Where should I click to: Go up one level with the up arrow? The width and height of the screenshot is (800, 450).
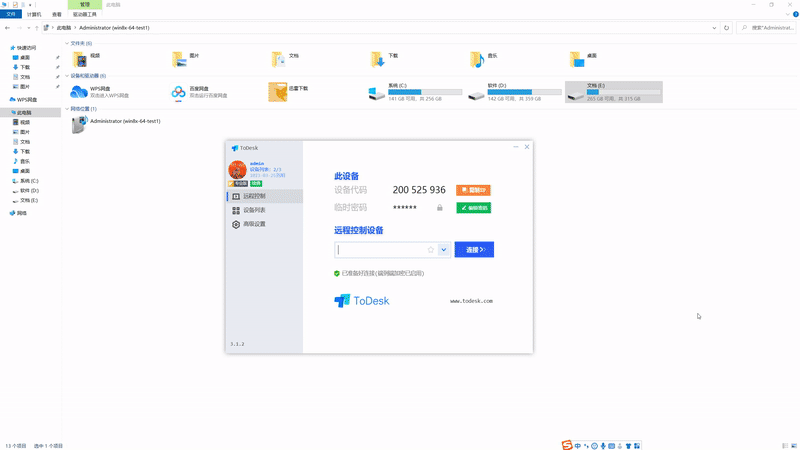36,28
